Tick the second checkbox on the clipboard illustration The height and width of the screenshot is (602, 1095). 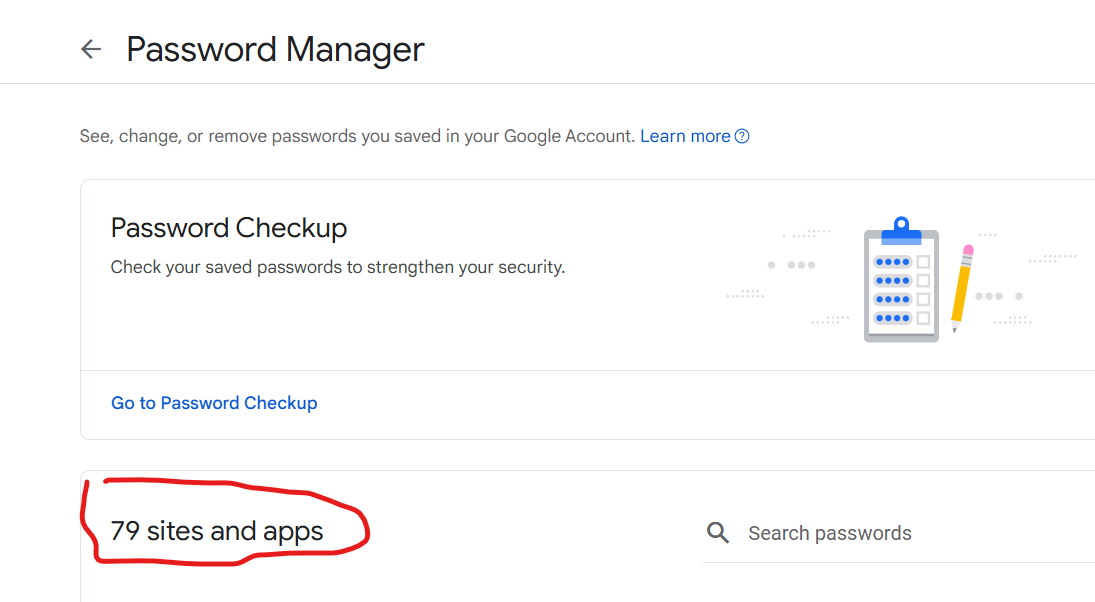pyautogui.click(x=923, y=281)
